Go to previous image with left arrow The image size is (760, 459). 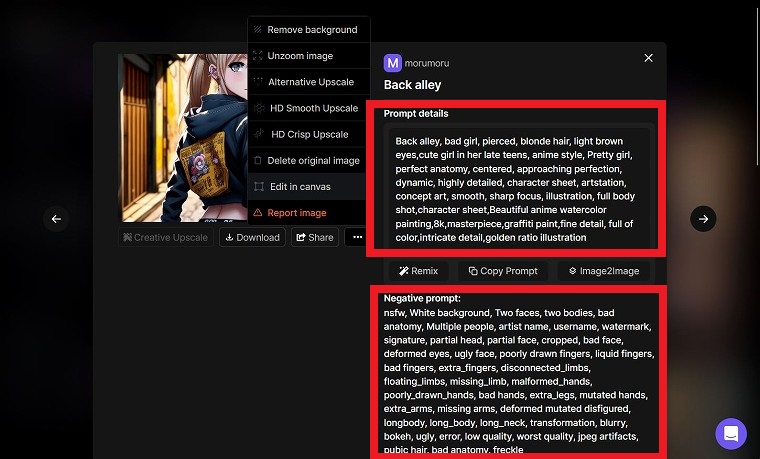56,219
